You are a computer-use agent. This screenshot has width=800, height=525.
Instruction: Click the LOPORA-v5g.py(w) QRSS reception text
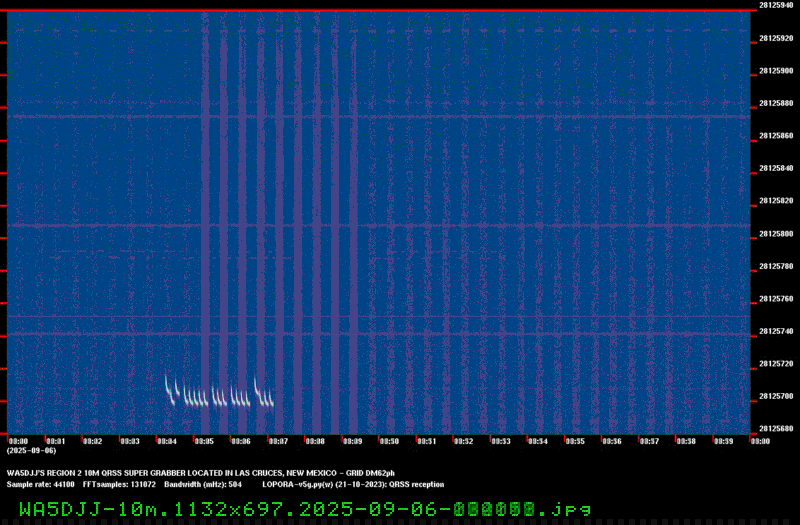coord(353,485)
